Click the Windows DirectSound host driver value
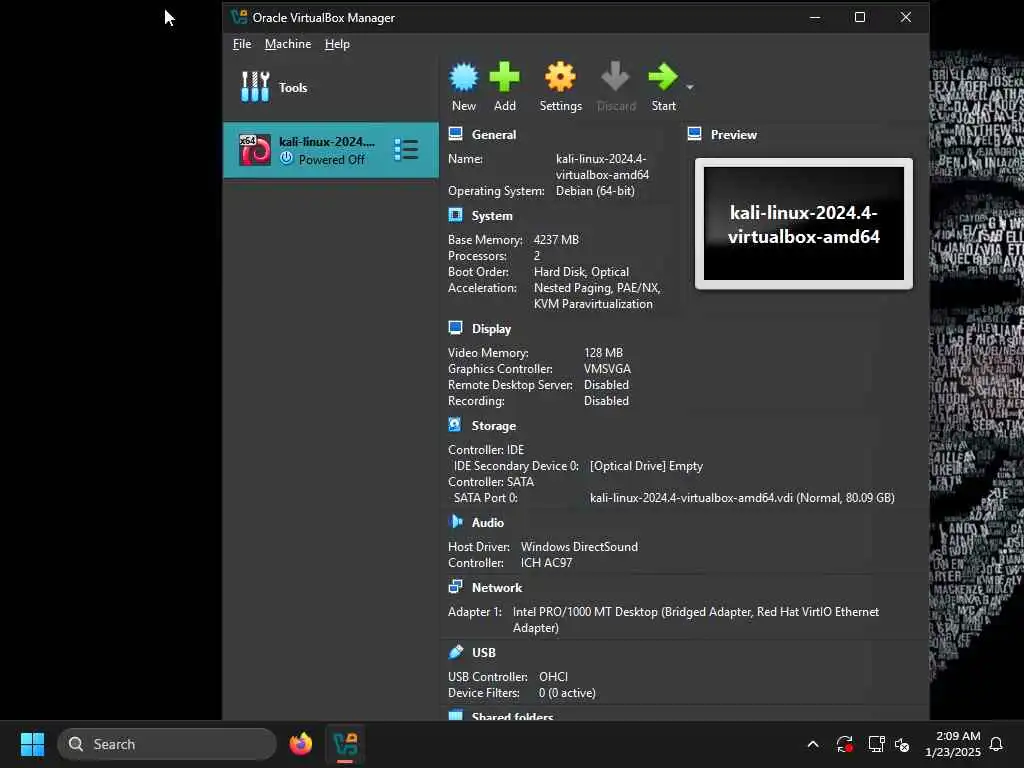 tap(579, 547)
